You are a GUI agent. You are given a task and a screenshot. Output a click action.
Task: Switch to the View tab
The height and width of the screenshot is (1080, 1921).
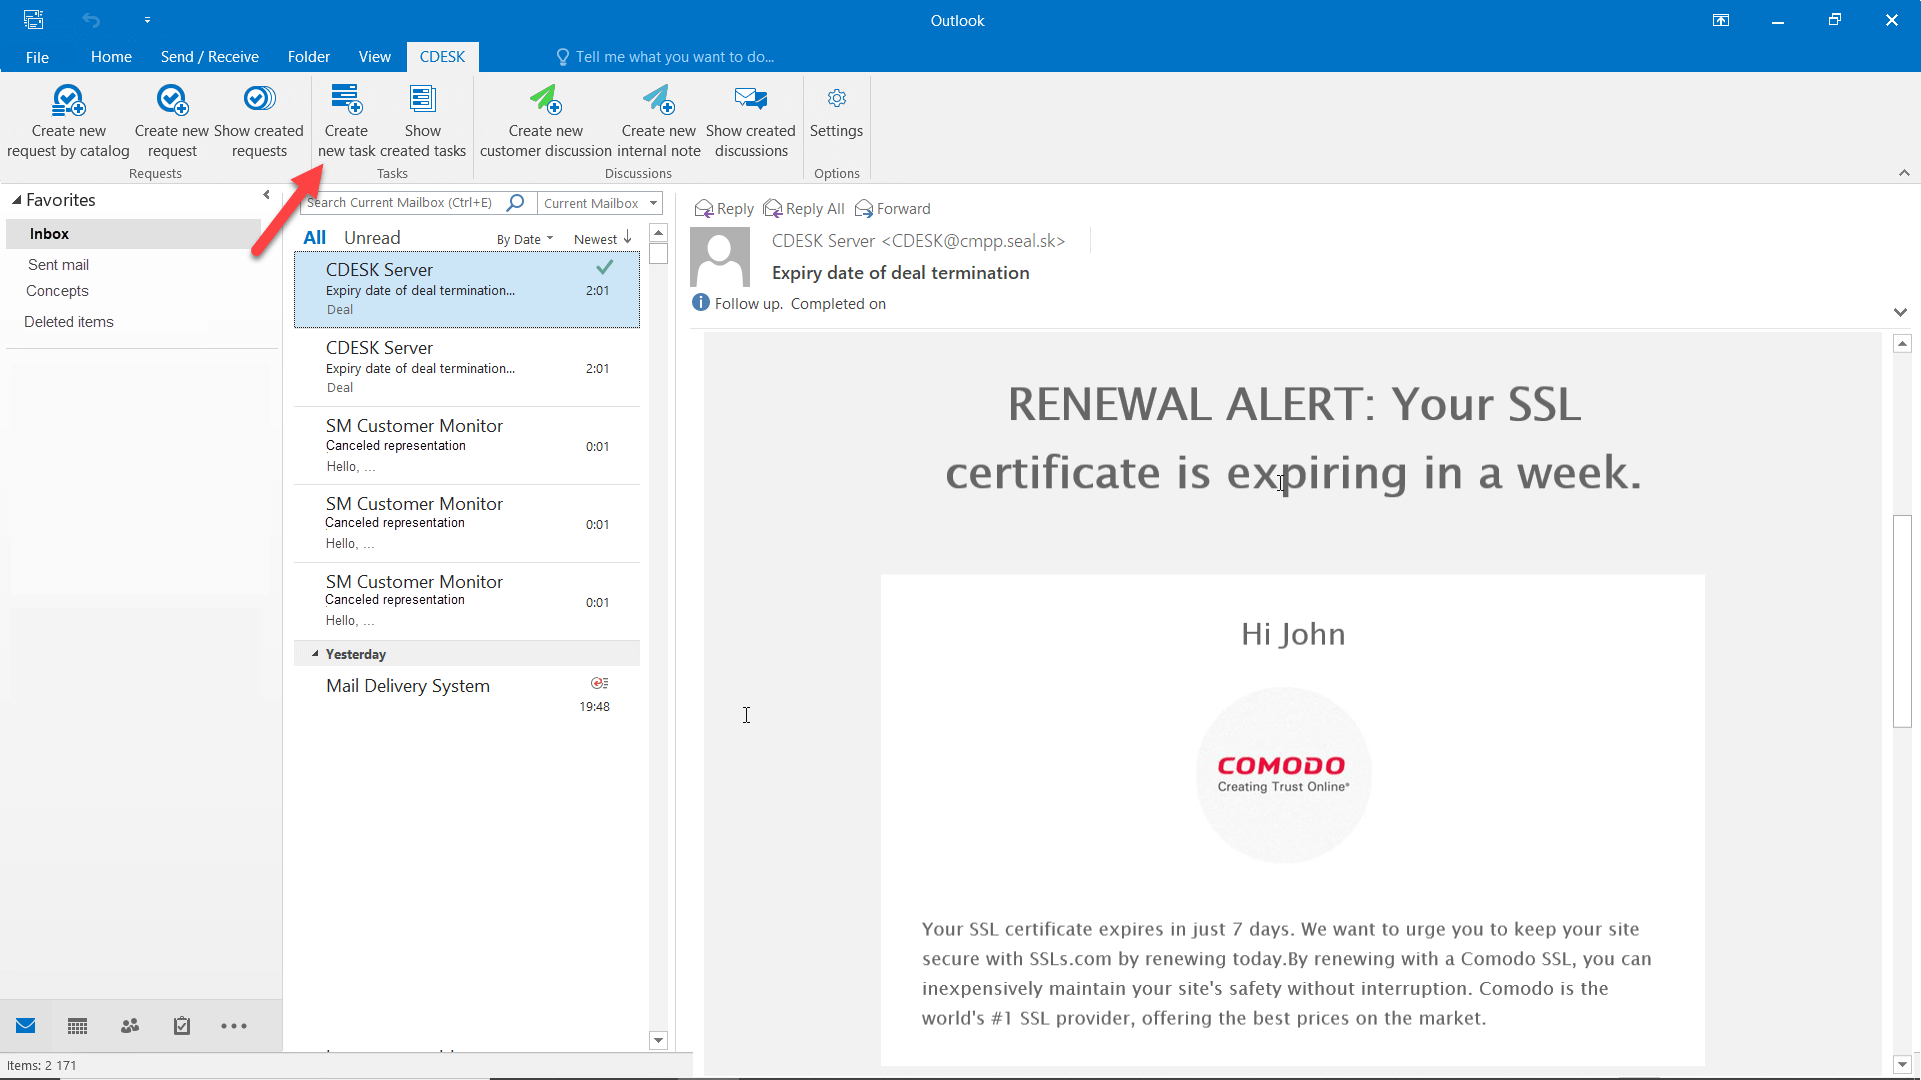point(375,57)
